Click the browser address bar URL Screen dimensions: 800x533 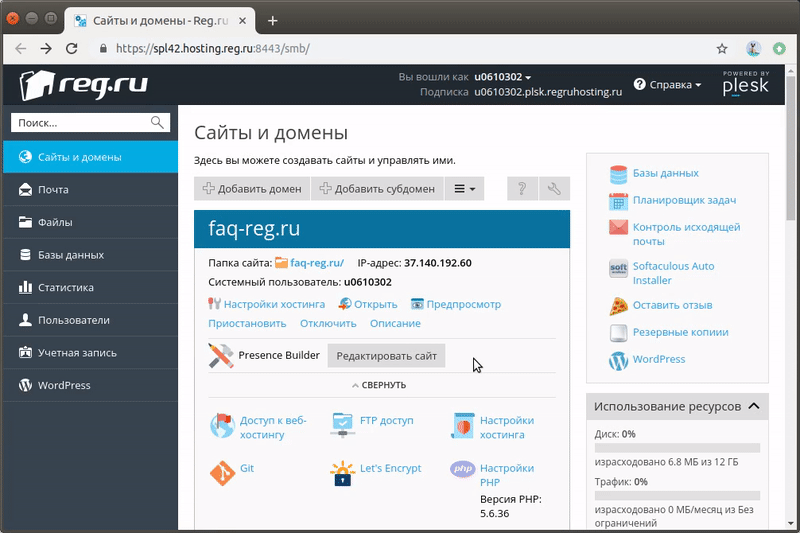[213, 48]
